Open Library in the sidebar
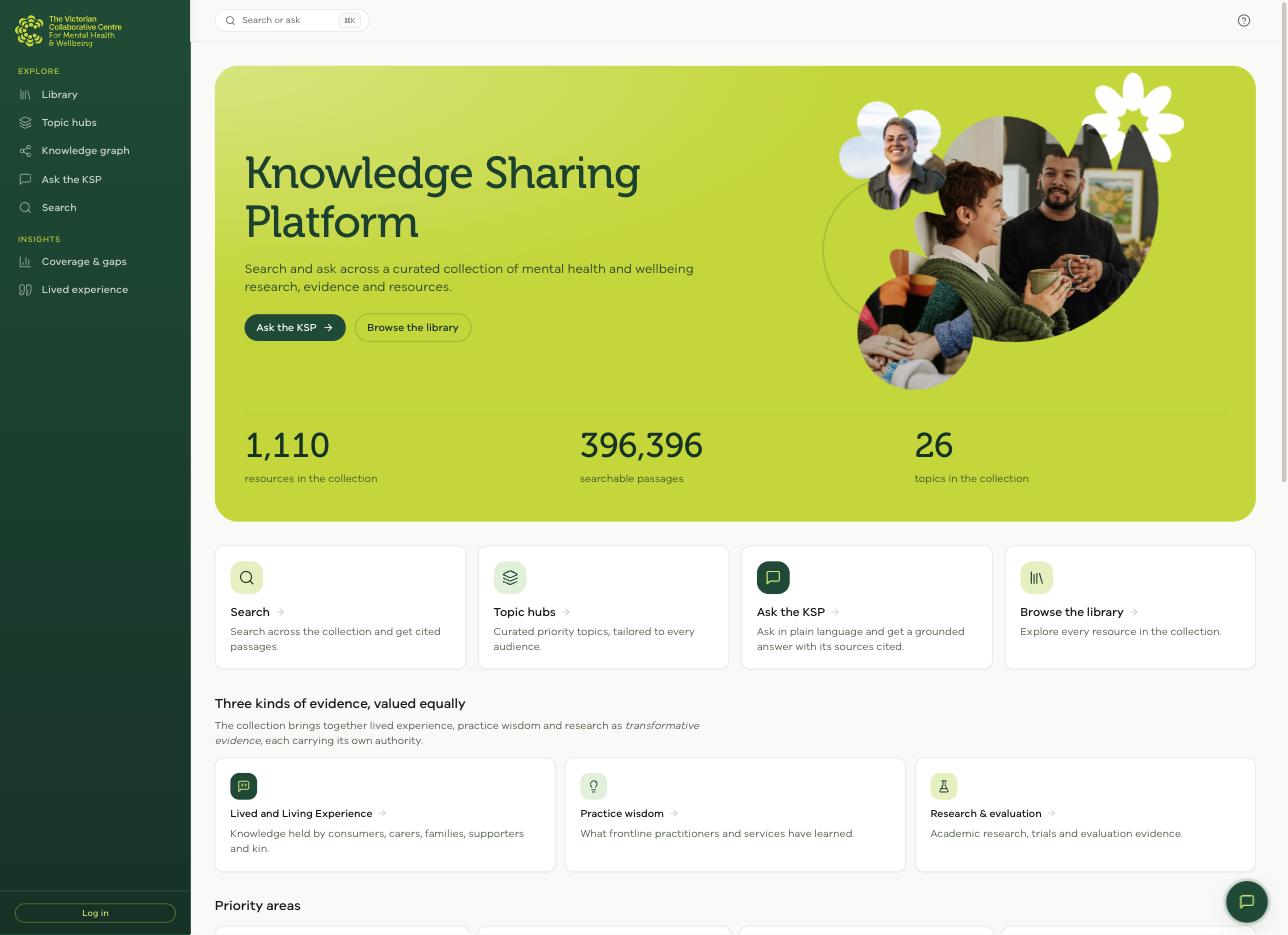Image resolution: width=1288 pixels, height=935 pixels. (x=95, y=94)
